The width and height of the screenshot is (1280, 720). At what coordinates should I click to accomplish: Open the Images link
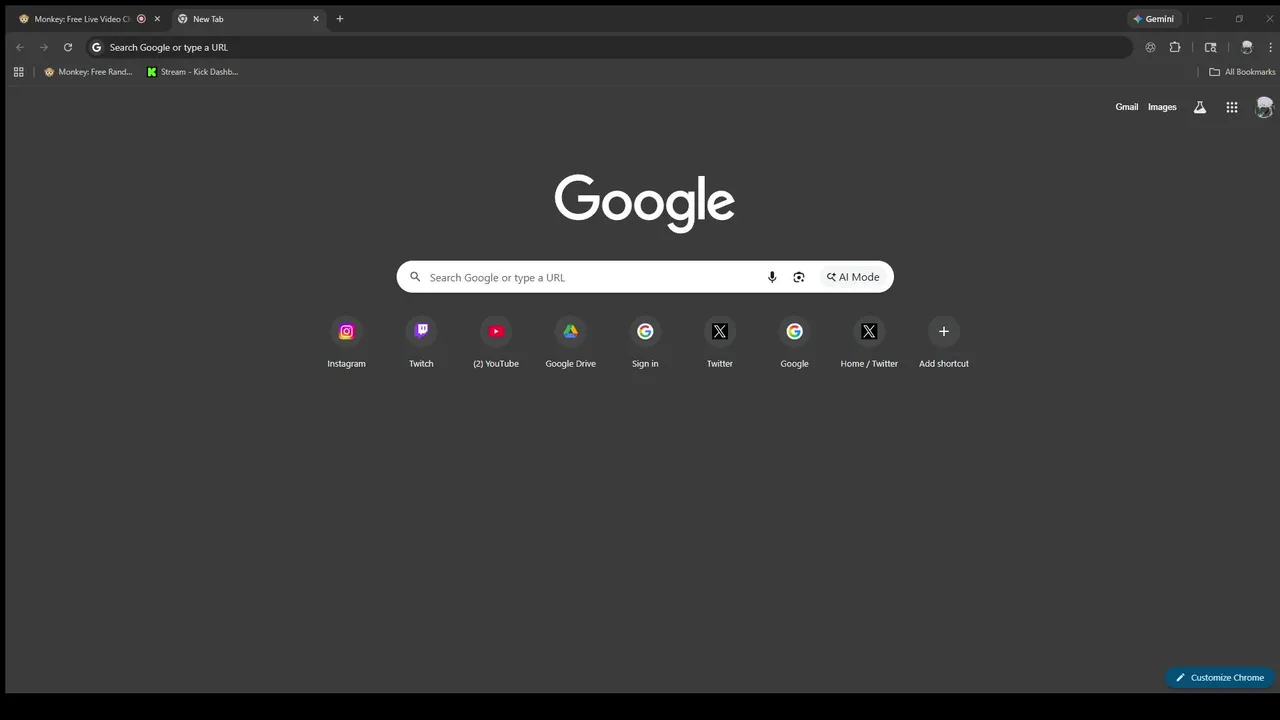1162,107
